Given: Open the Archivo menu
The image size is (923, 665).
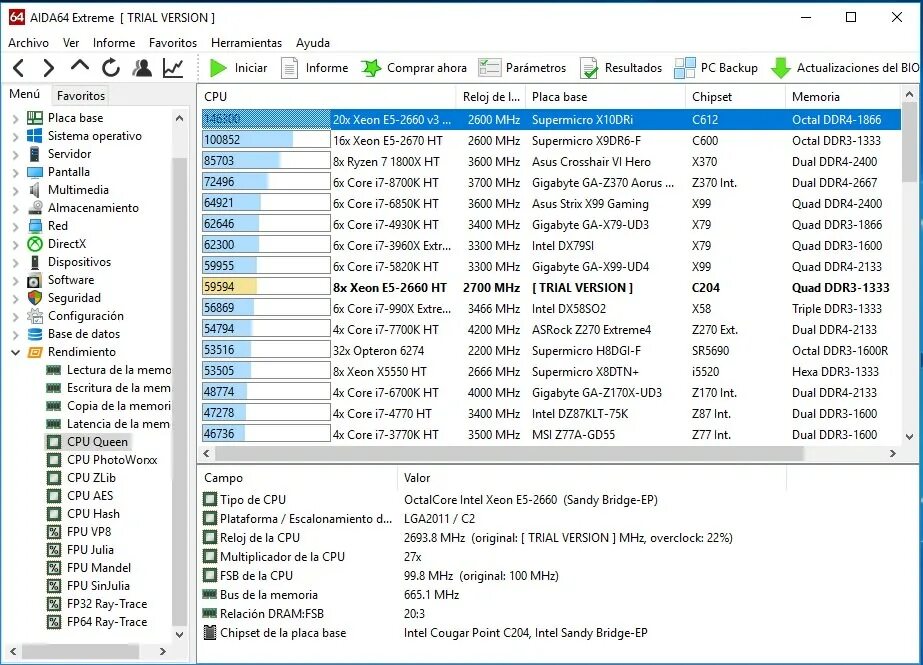Looking at the screenshot, I should pos(28,42).
